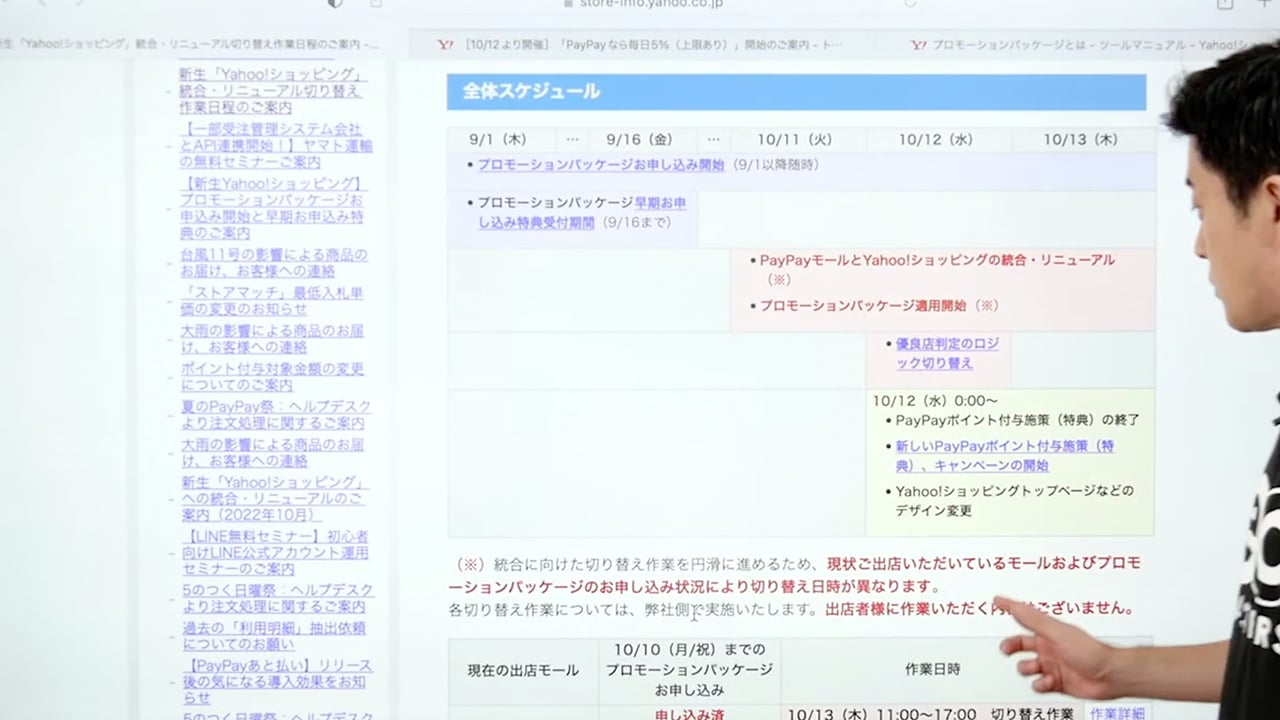Click the PayPayポイント付与施策（特典）の終了 bullet
The image size is (1280, 720).
point(1017,420)
